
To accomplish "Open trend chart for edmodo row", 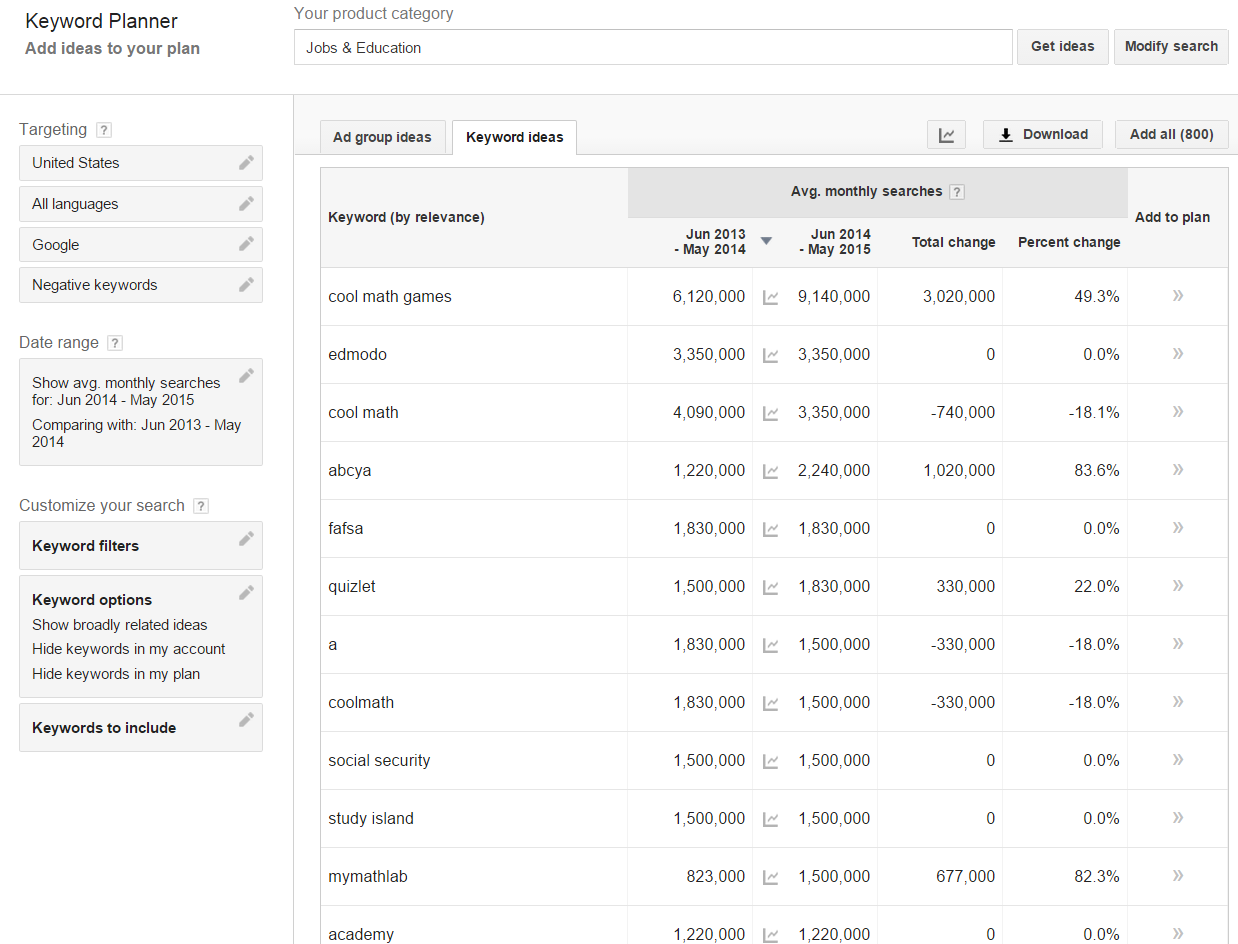I will 770,355.
